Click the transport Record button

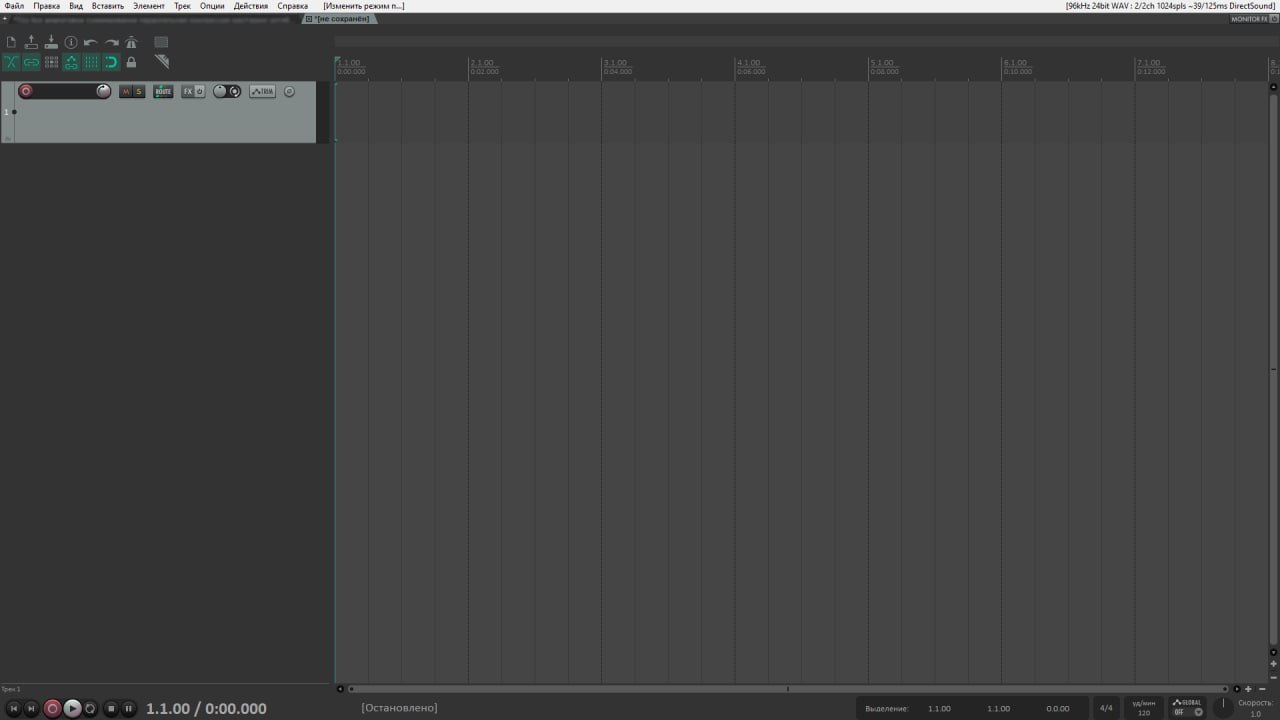(x=52, y=708)
